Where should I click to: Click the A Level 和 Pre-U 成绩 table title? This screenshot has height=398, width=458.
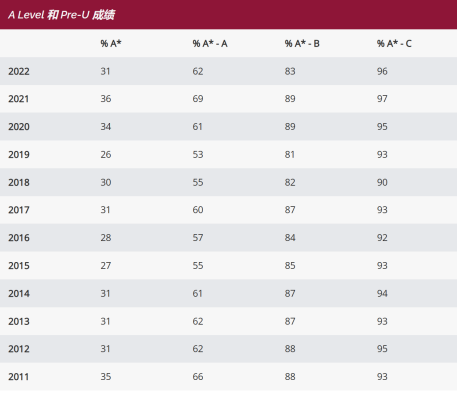[62, 15]
